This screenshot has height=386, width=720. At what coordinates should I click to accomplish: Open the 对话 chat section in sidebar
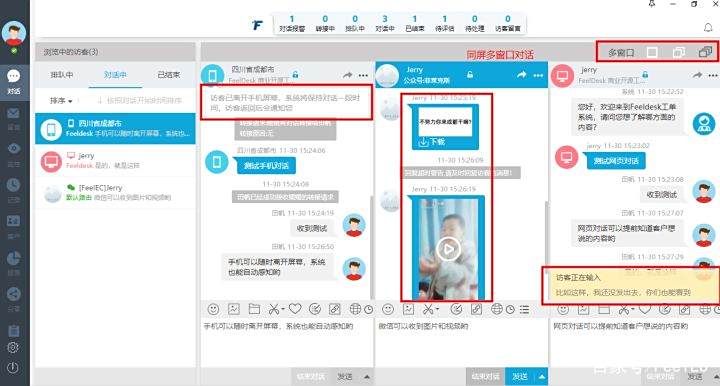point(14,82)
